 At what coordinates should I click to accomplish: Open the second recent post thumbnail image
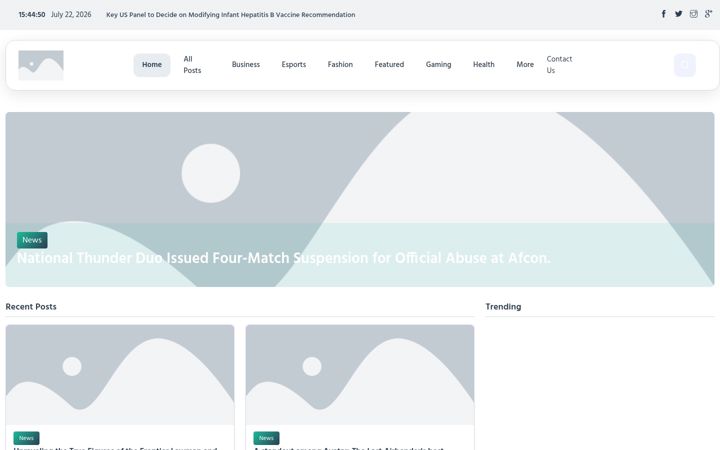360,375
